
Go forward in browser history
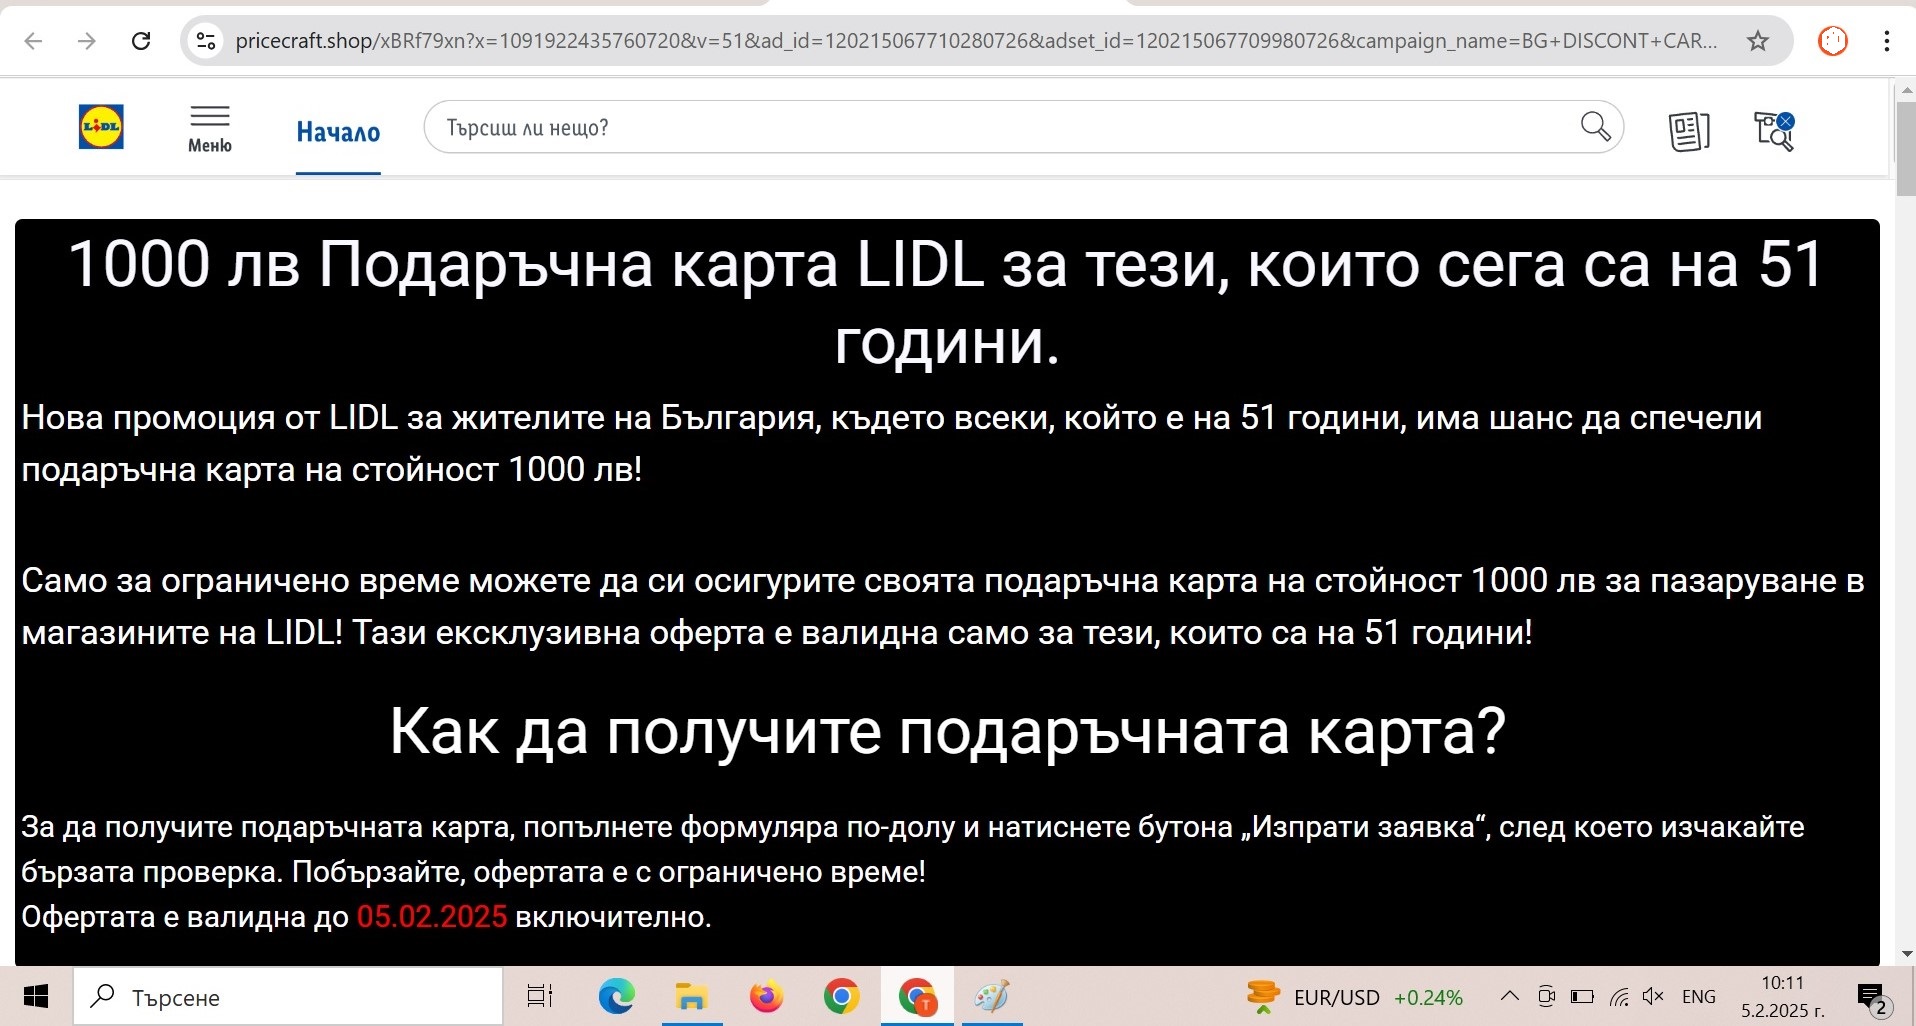tap(87, 41)
